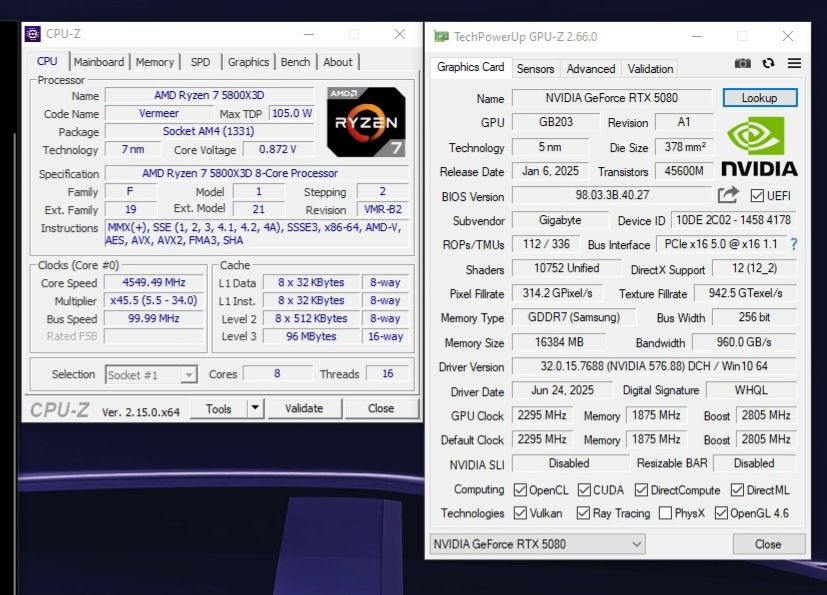The width and height of the screenshot is (827, 595).
Task: Click GPU-Z refresh icon
Action: (768, 63)
